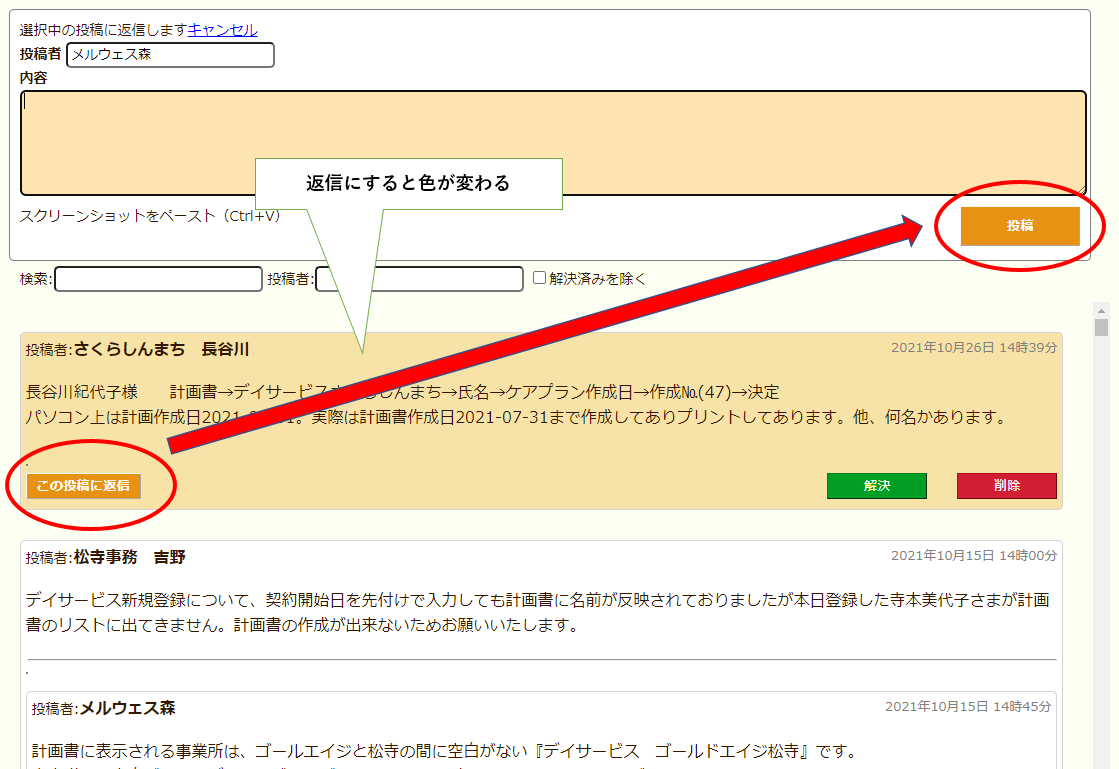Select poster name さくらしんまち 長谷川
1119x769 pixels.
tap(161, 349)
